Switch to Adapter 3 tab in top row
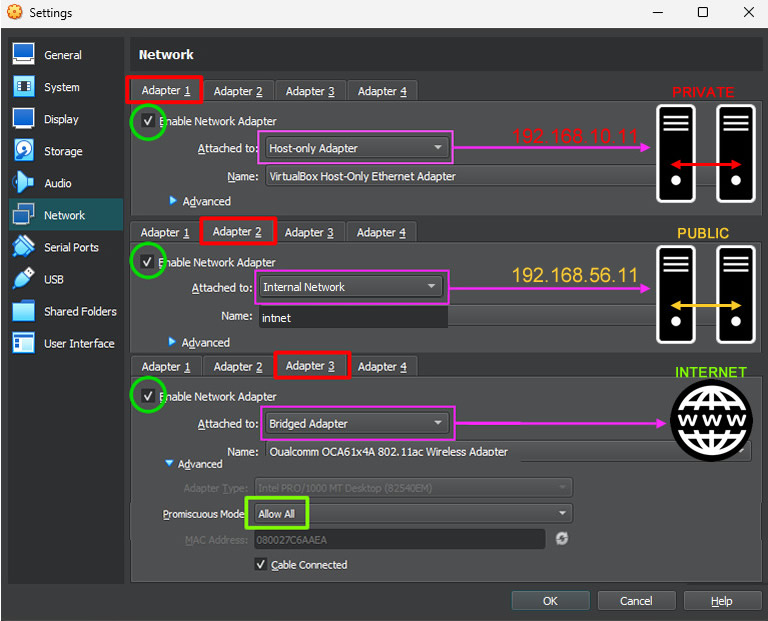 [x=310, y=91]
